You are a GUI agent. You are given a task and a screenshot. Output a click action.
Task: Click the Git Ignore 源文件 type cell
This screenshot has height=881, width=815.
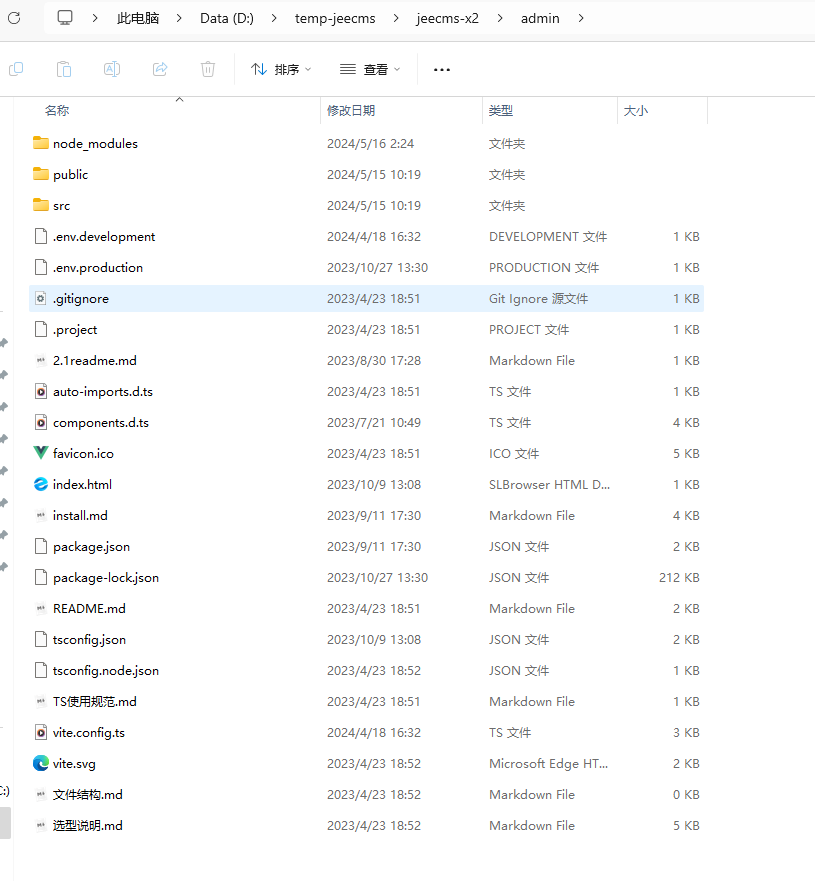(x=538, y=298)
